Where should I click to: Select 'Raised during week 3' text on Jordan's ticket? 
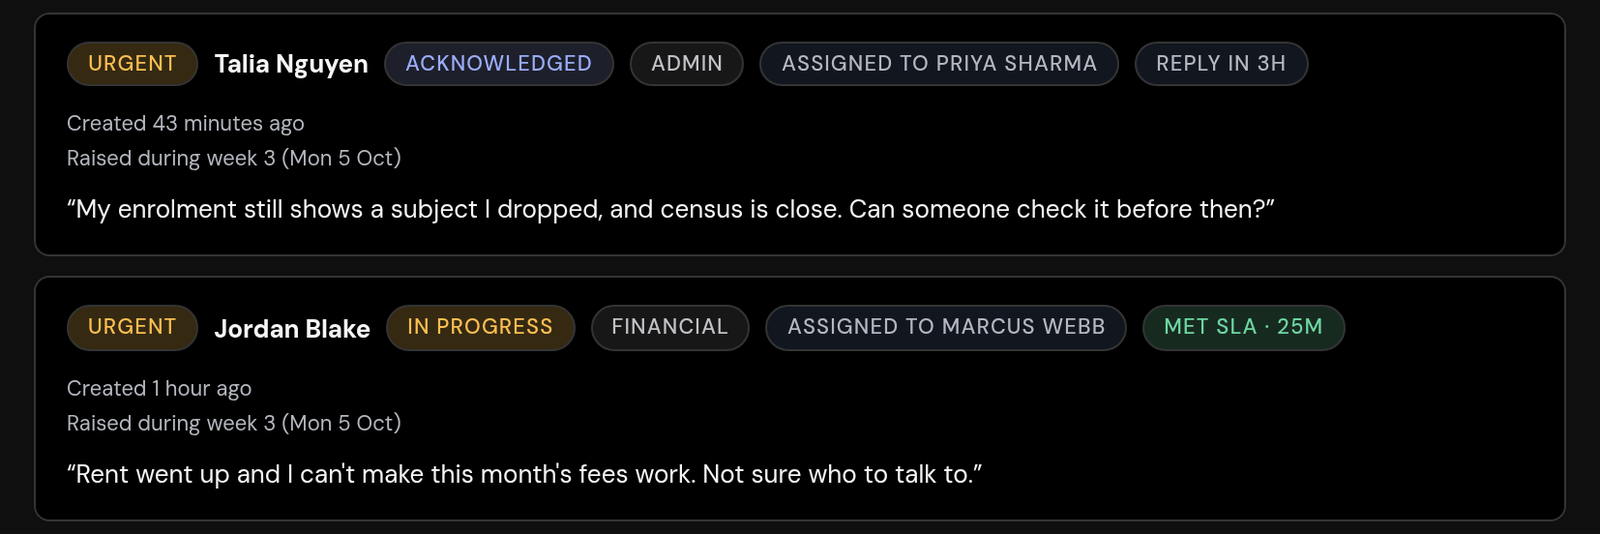(x=171, y=423)
